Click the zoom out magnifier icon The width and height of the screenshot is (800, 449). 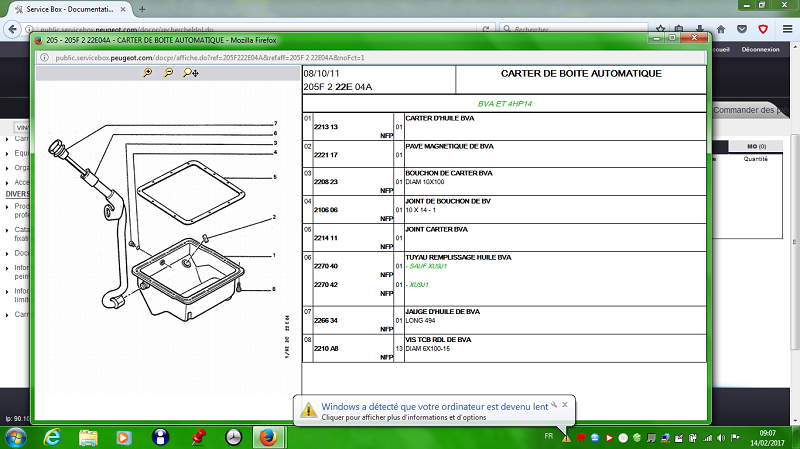pyautogui.click(x=168, y=73)
